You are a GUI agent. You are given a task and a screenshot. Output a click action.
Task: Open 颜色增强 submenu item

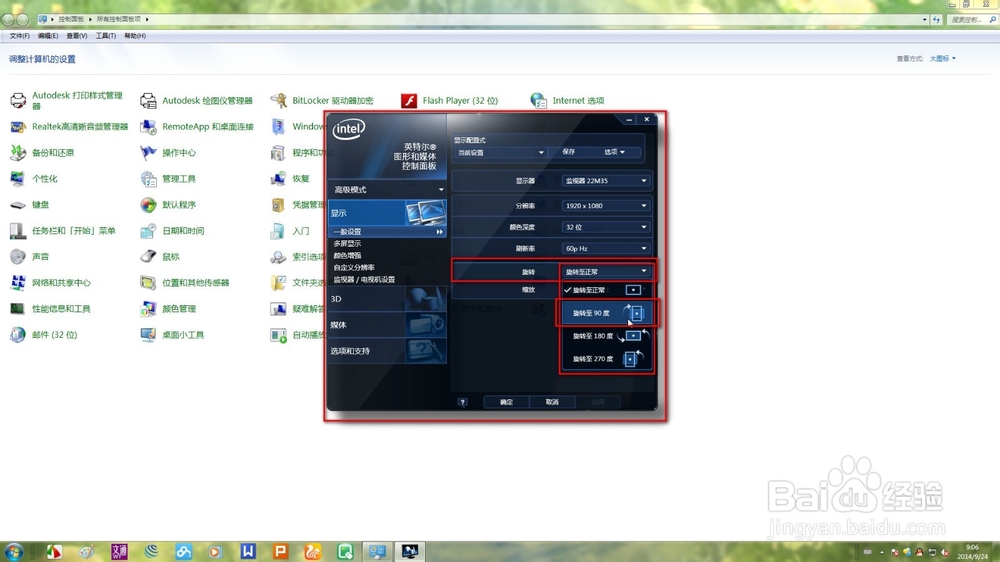pos(347,255)
